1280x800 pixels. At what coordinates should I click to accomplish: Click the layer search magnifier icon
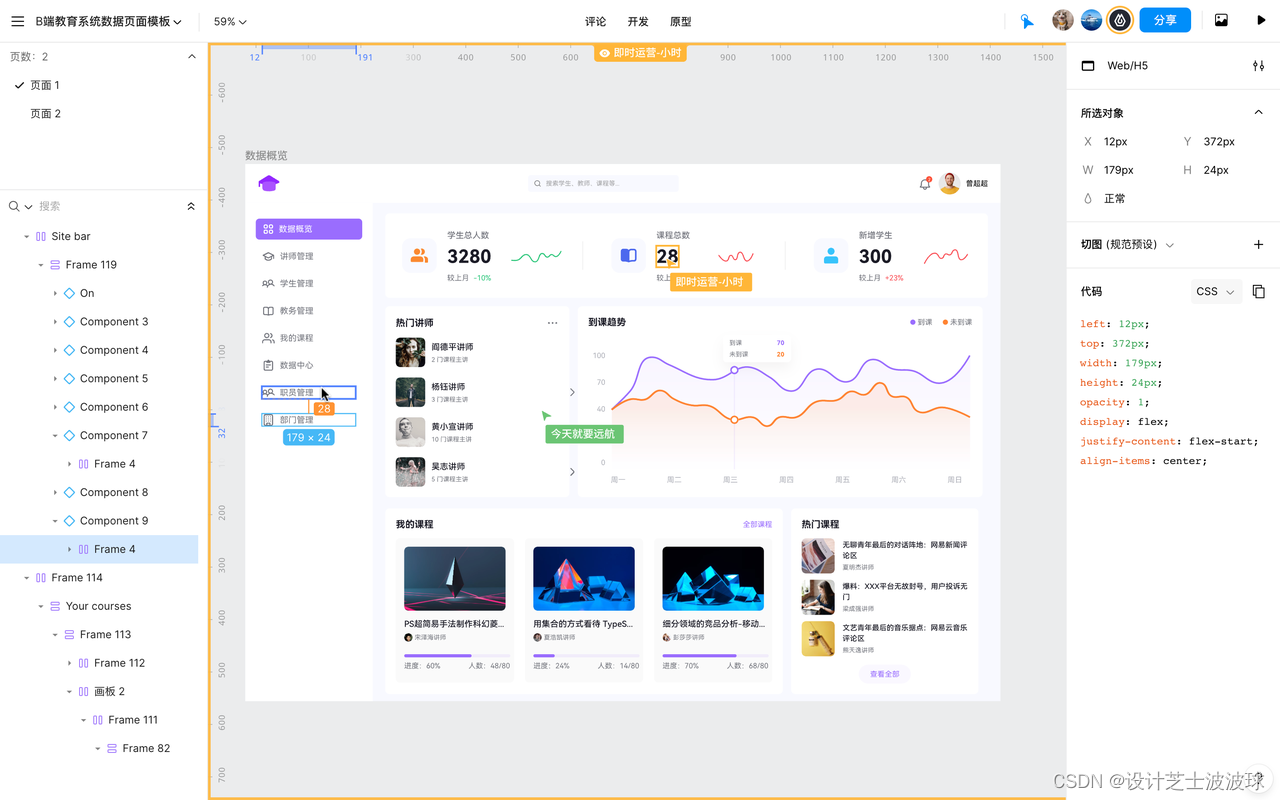click(14, 206)
